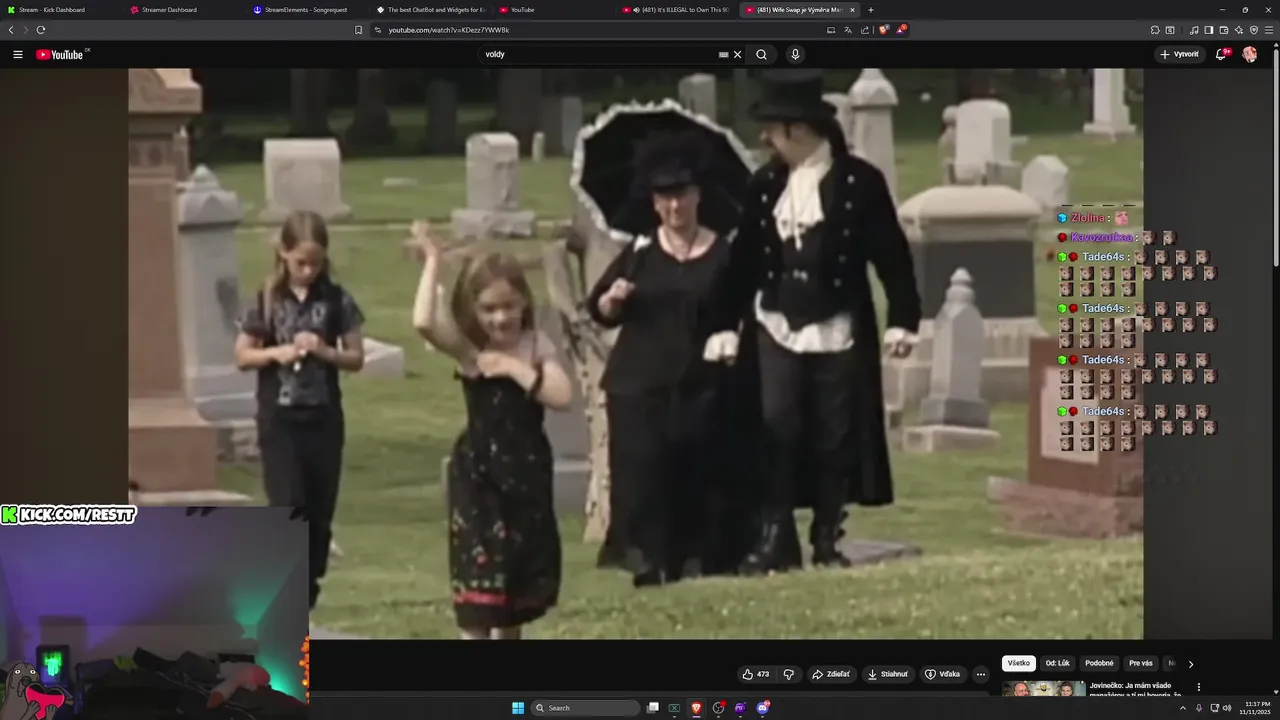View site information icon in address bar

pyautogui.click(x=378, y=30)
